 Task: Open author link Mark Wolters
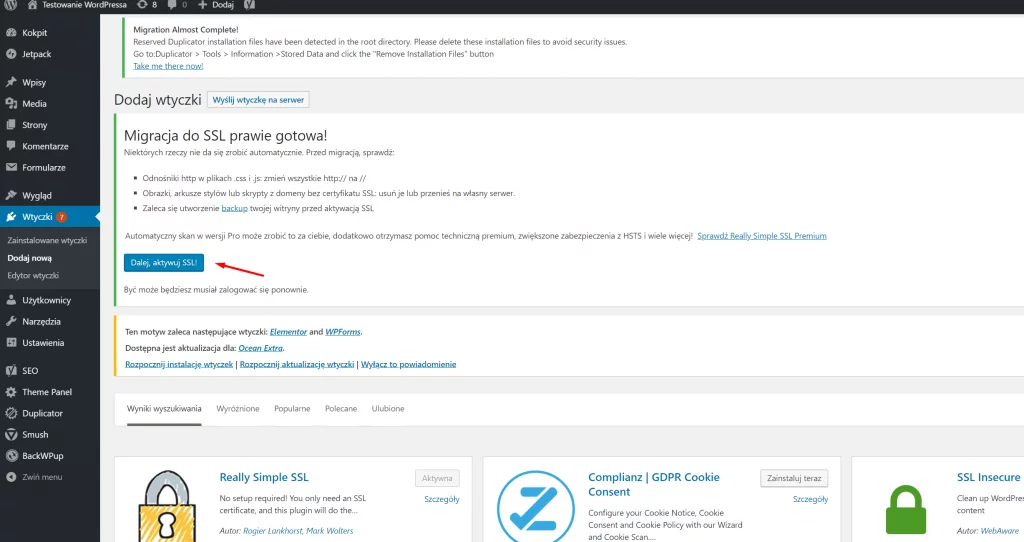(330, 531)
